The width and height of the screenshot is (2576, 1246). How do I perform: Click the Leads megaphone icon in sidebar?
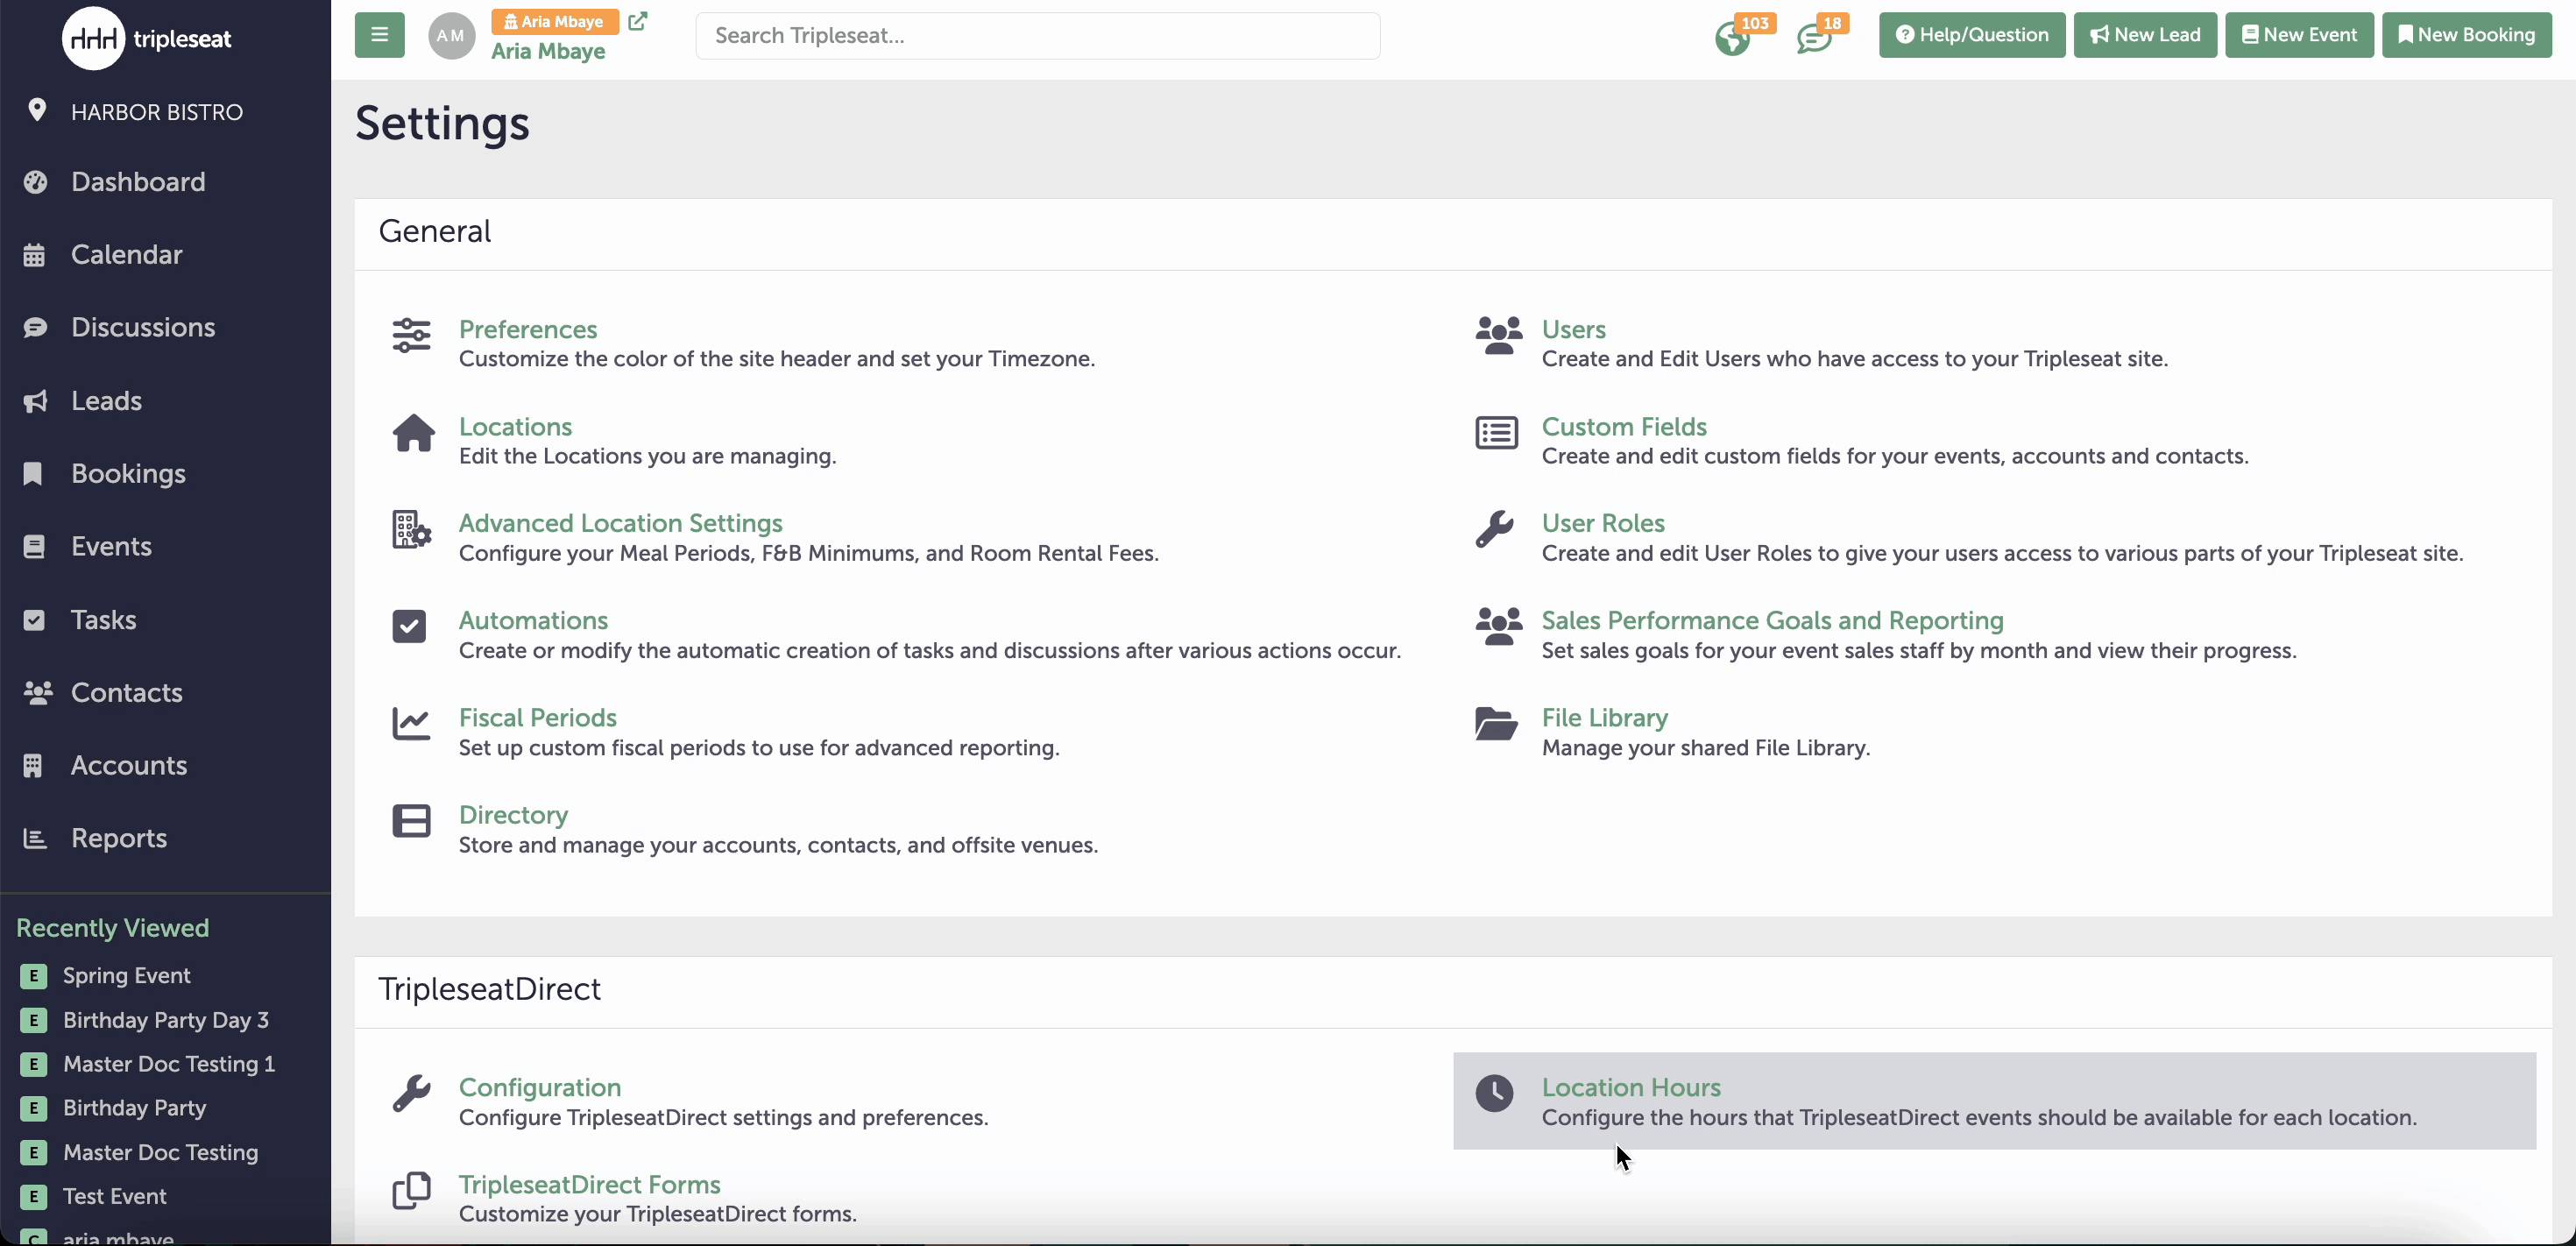[35, 401]
